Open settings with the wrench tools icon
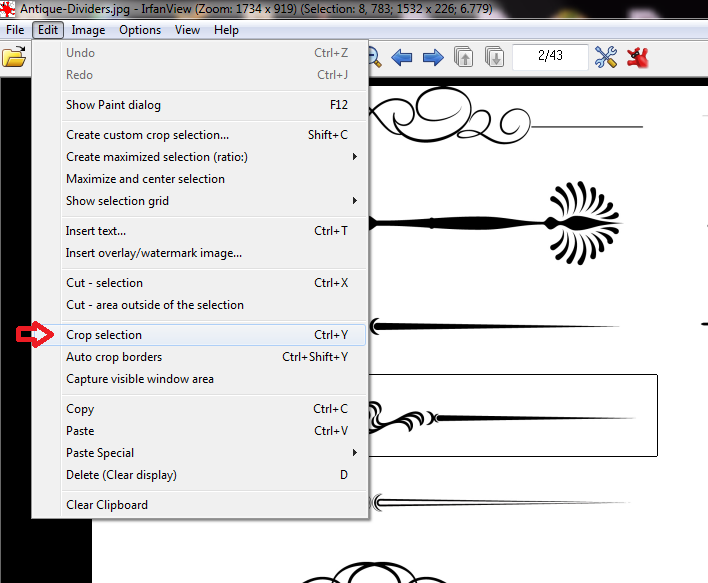708x583 pixels. click(606, 57)
